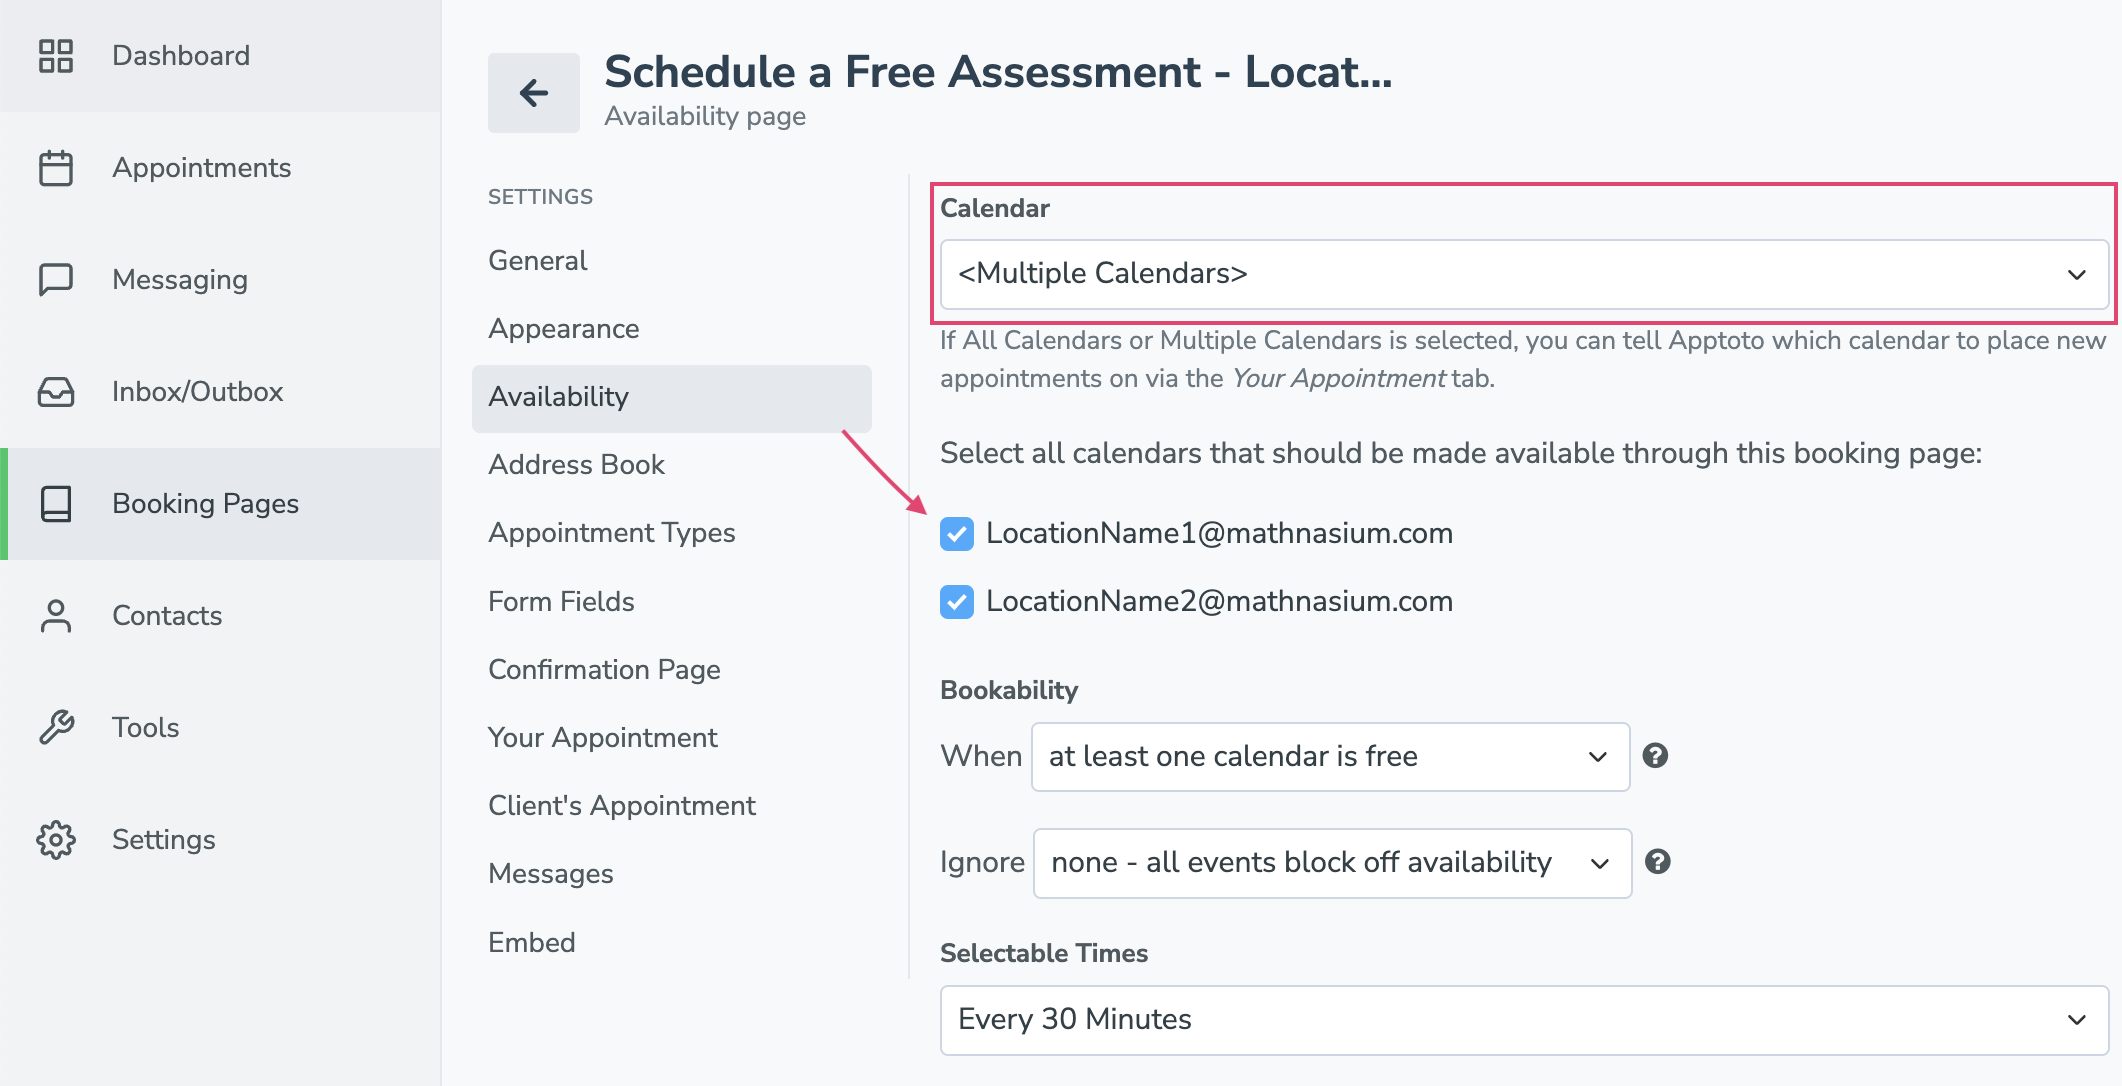The width and height of the screenshot is (2122, 1086).
Task: Open Client's Appointment settings section
Action: point(622,806)
